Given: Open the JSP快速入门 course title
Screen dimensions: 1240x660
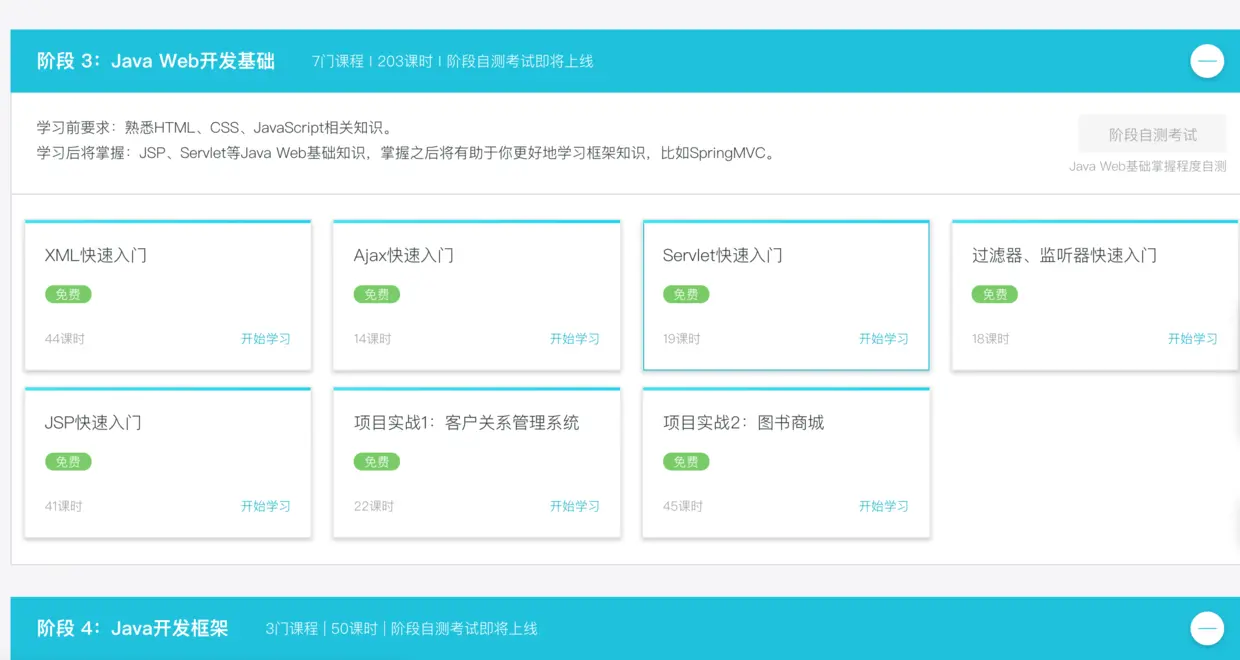Looking at the screenshot, I should (93, 422).
